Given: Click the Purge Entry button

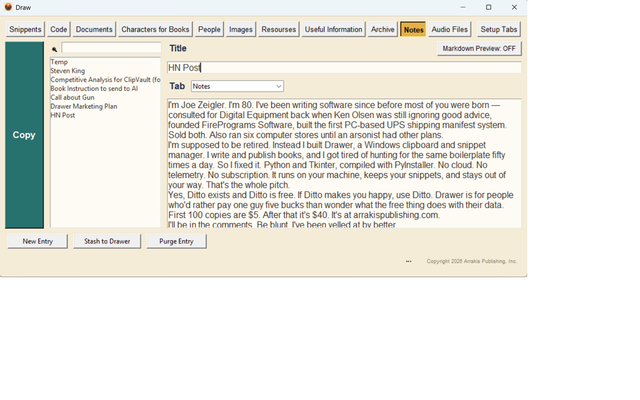Looking at the screenshot, I should 176,241.
